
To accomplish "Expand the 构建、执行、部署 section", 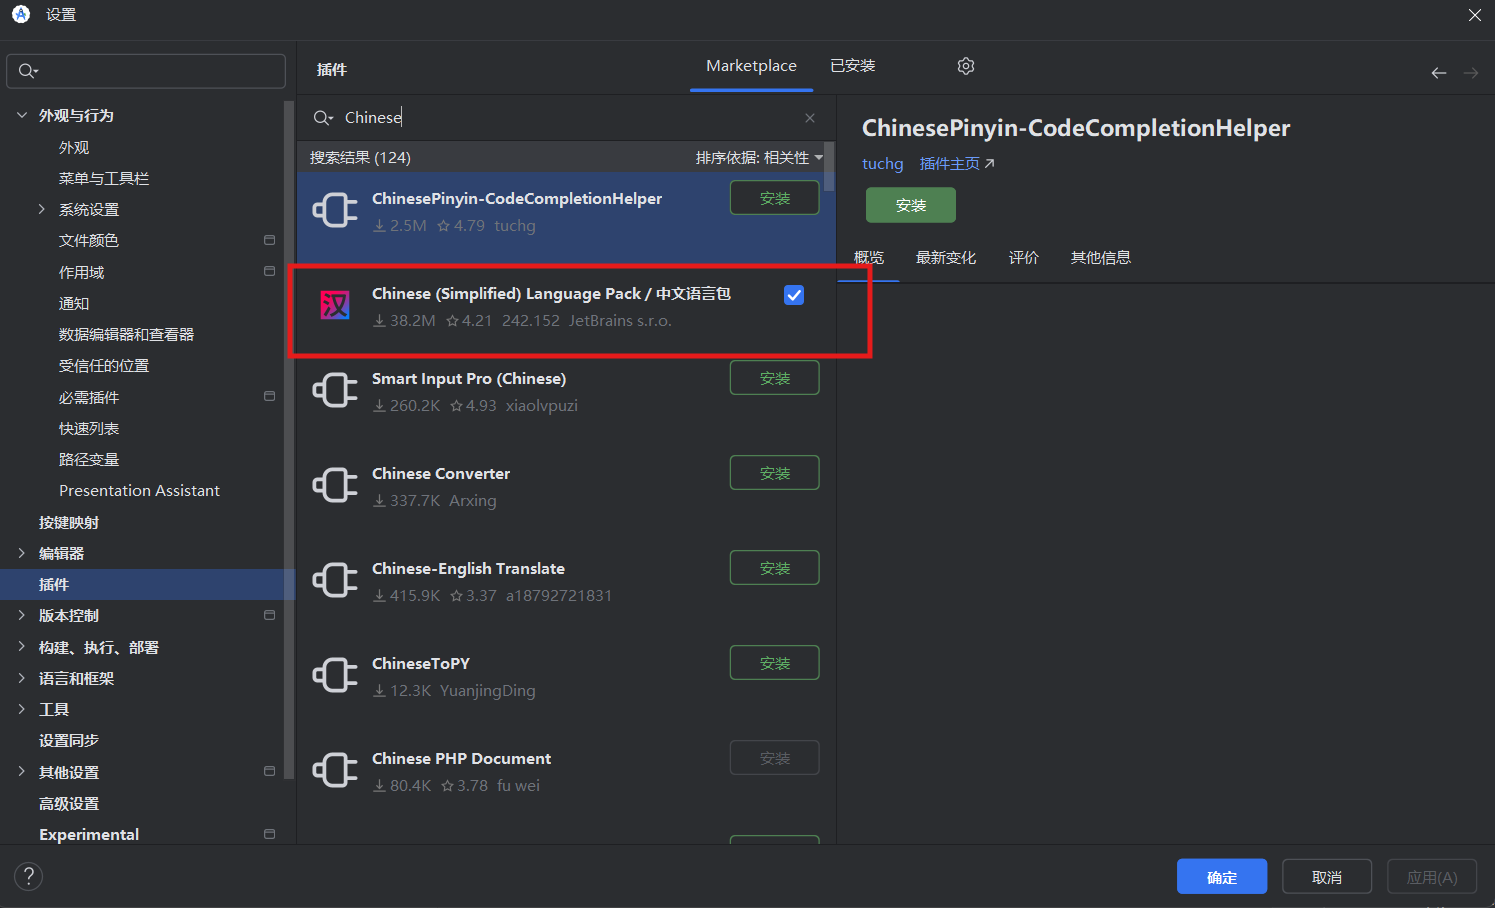I will (x=22, y=647).
